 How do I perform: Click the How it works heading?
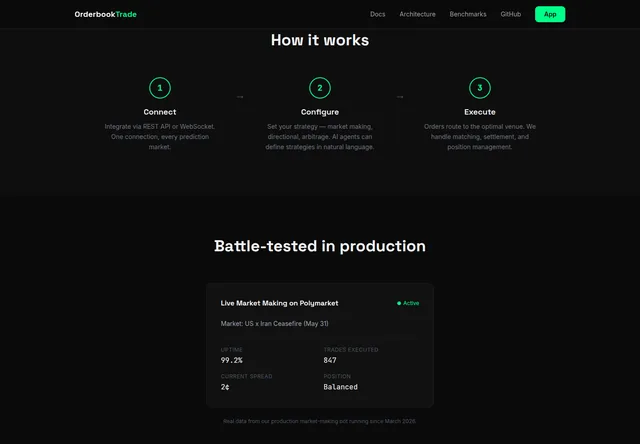(x=320, y=40)
